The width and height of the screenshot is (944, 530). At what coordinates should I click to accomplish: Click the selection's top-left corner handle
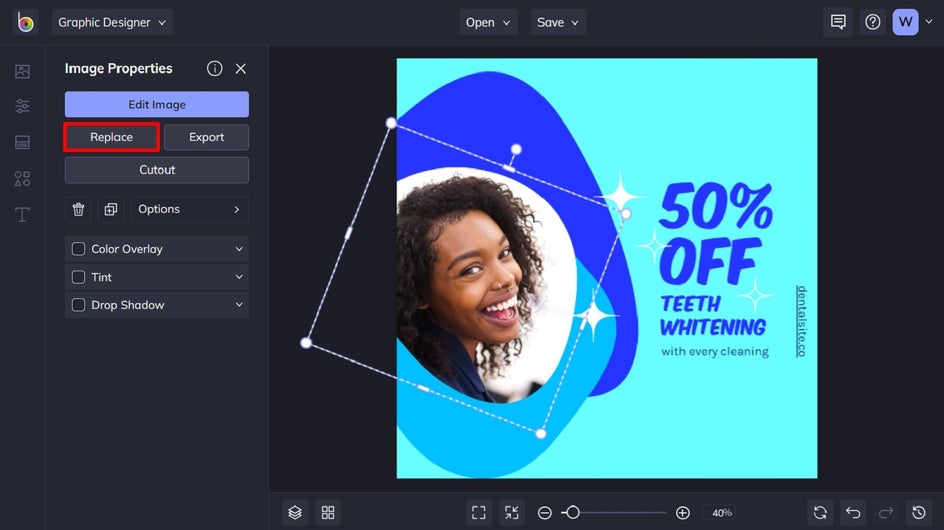(x=391, y=123)
